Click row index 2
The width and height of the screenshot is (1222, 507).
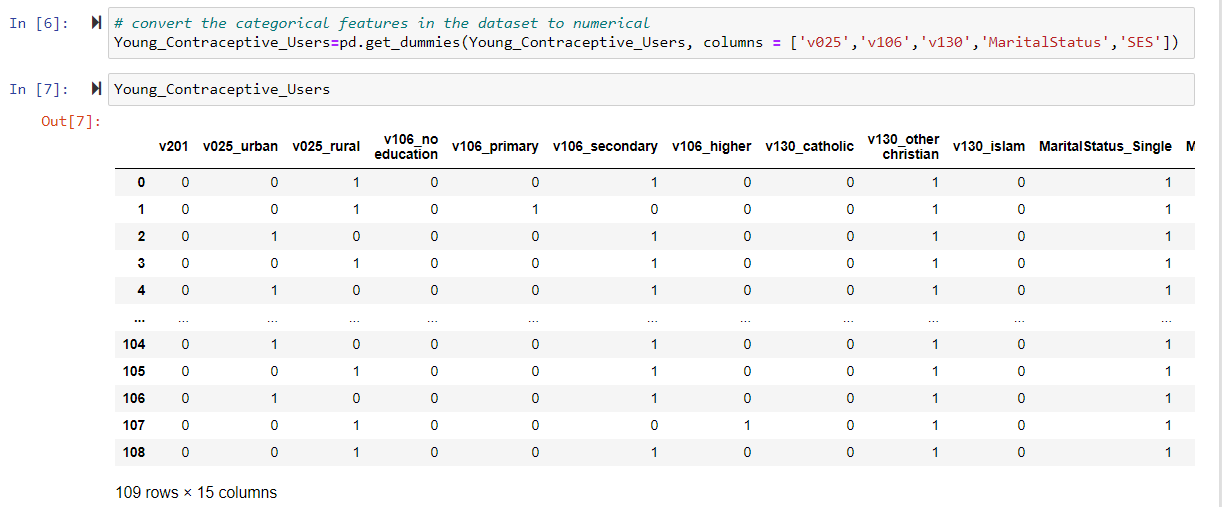coord(141,237)
